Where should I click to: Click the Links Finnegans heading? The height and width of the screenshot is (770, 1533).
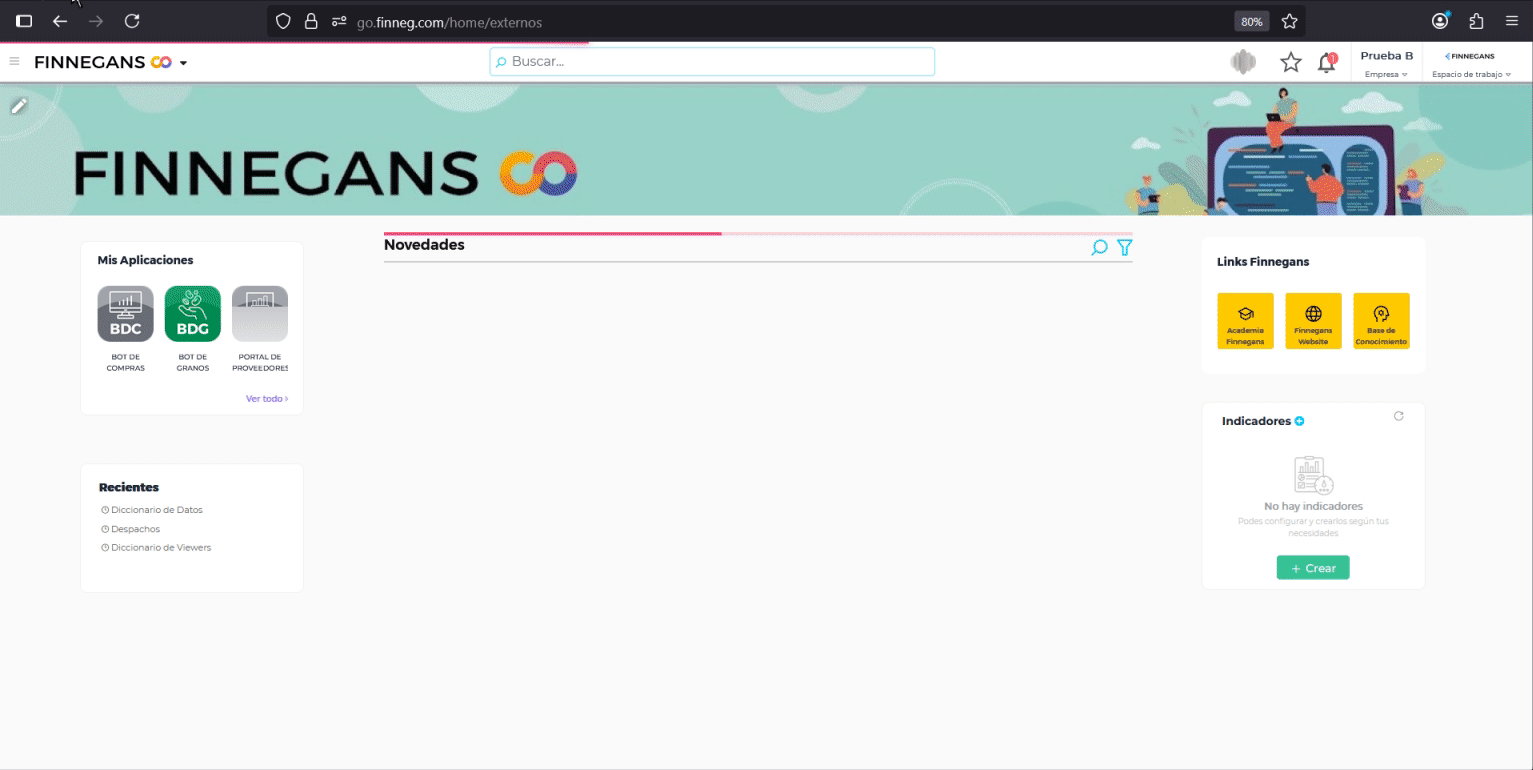coord(1263,262)
